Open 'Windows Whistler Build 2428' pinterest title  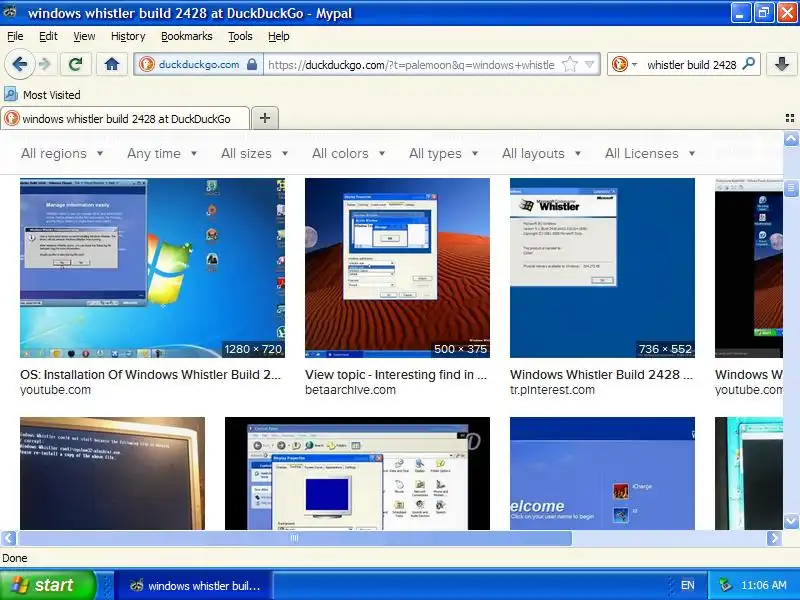coord(602,374)
